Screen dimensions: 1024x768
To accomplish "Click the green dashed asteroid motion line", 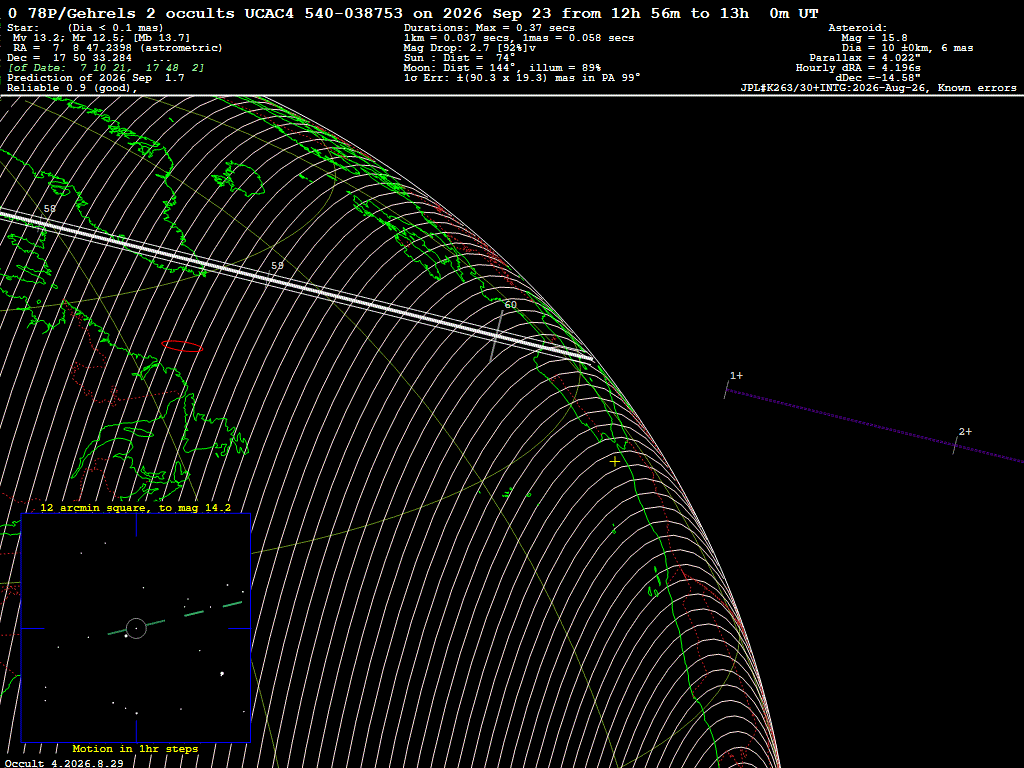I will tap(175, 618).
